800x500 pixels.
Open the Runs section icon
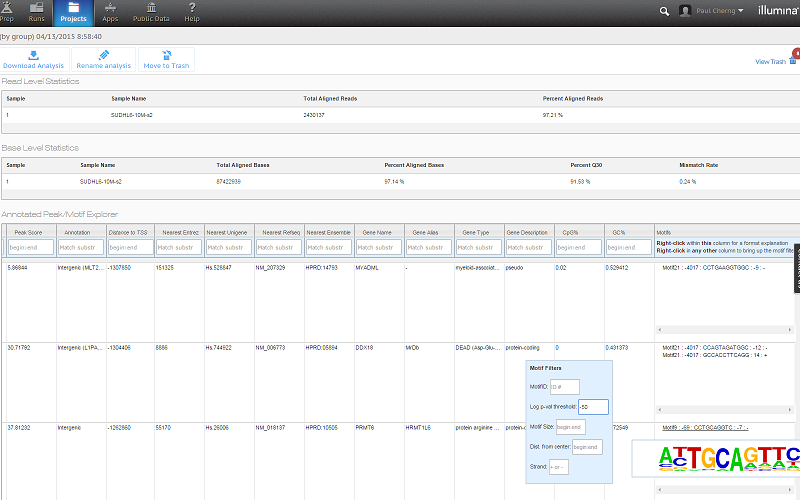pyautogui.click(x=37, y=12)
